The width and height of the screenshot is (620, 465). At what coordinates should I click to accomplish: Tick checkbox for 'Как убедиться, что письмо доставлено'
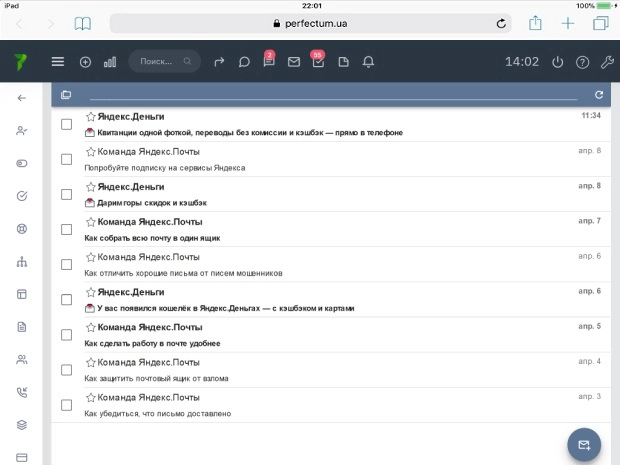click(x=66, y=405)
